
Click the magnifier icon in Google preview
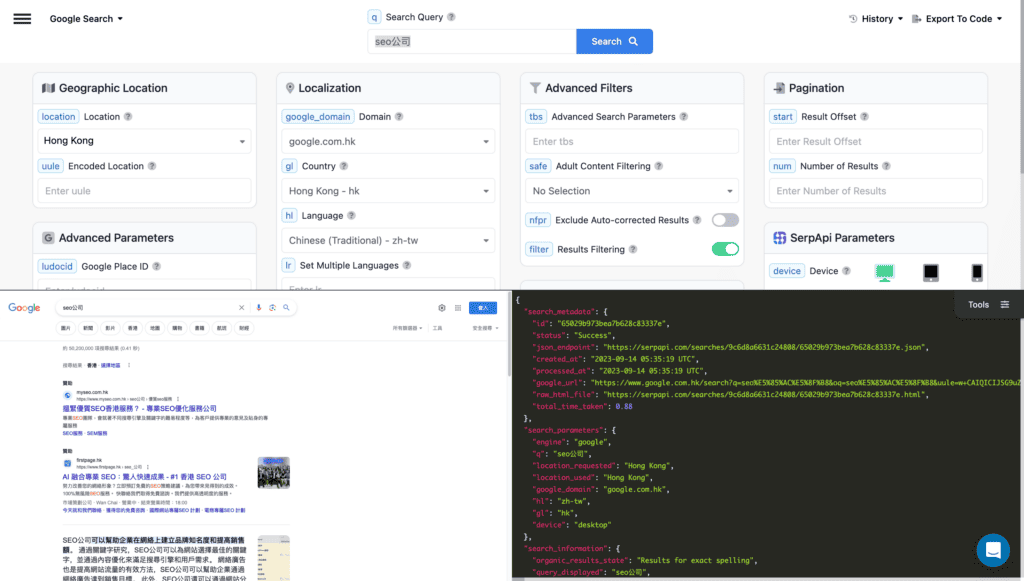(286, 307)
